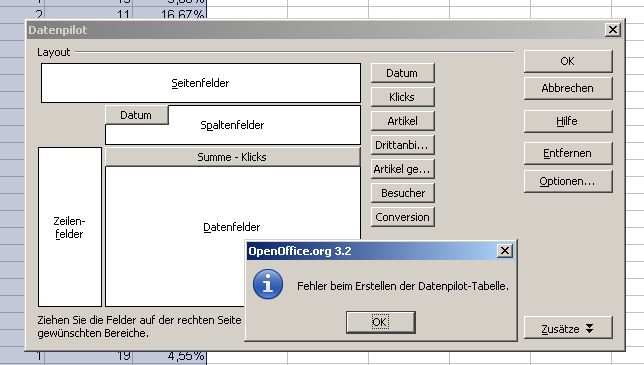Screen dimensions: 644x365
Task: Click the spreadsheet cell showing 4,55%
Action: point(169,357)
